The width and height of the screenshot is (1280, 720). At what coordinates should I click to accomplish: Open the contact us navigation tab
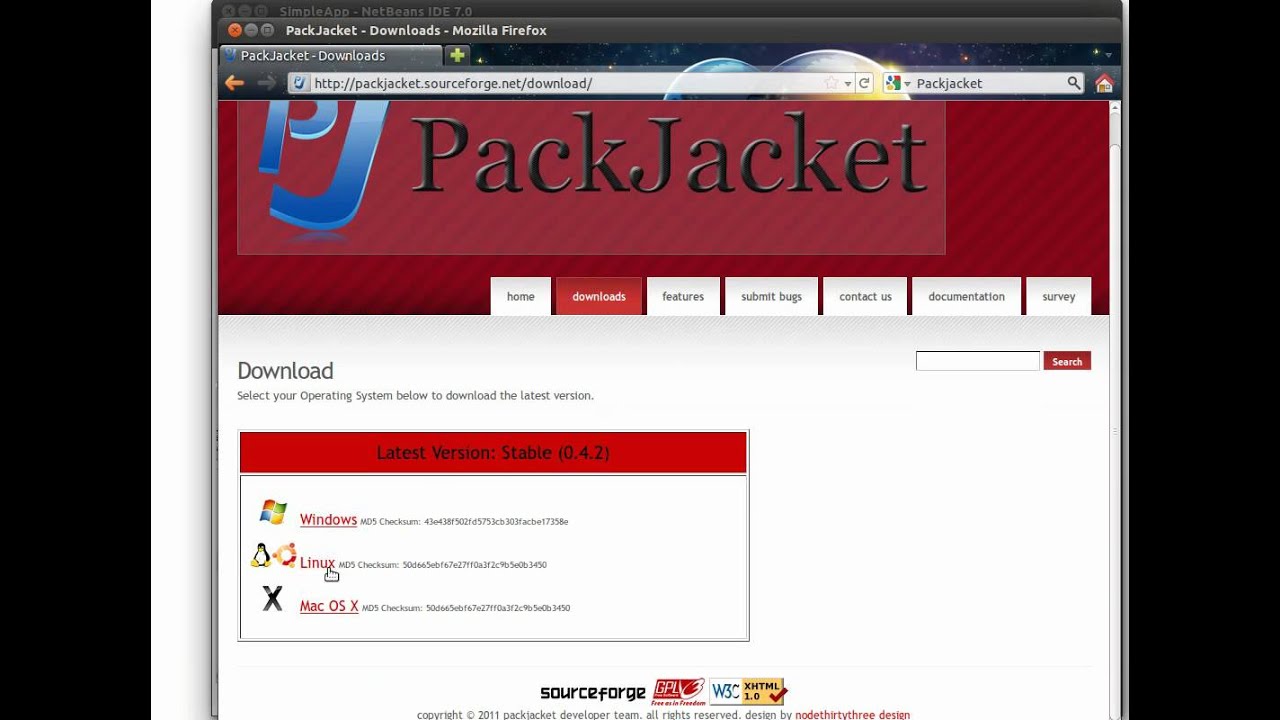pyautogui.click(x=865, y=296)
